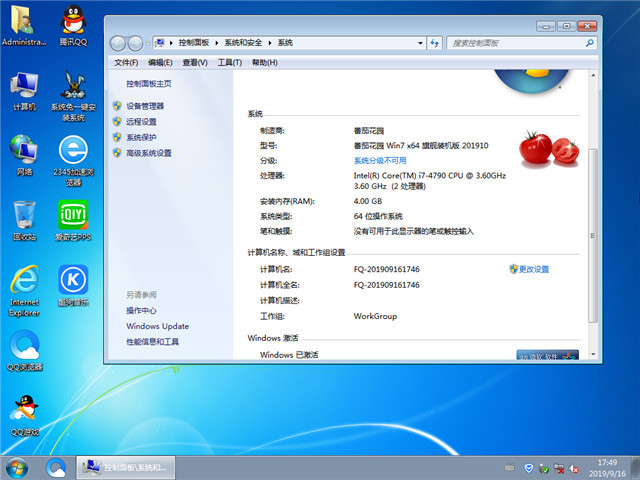Viewport: 640px width, 480px height.
Task: Click the Windows Start orb
Action: click(17, 468)
